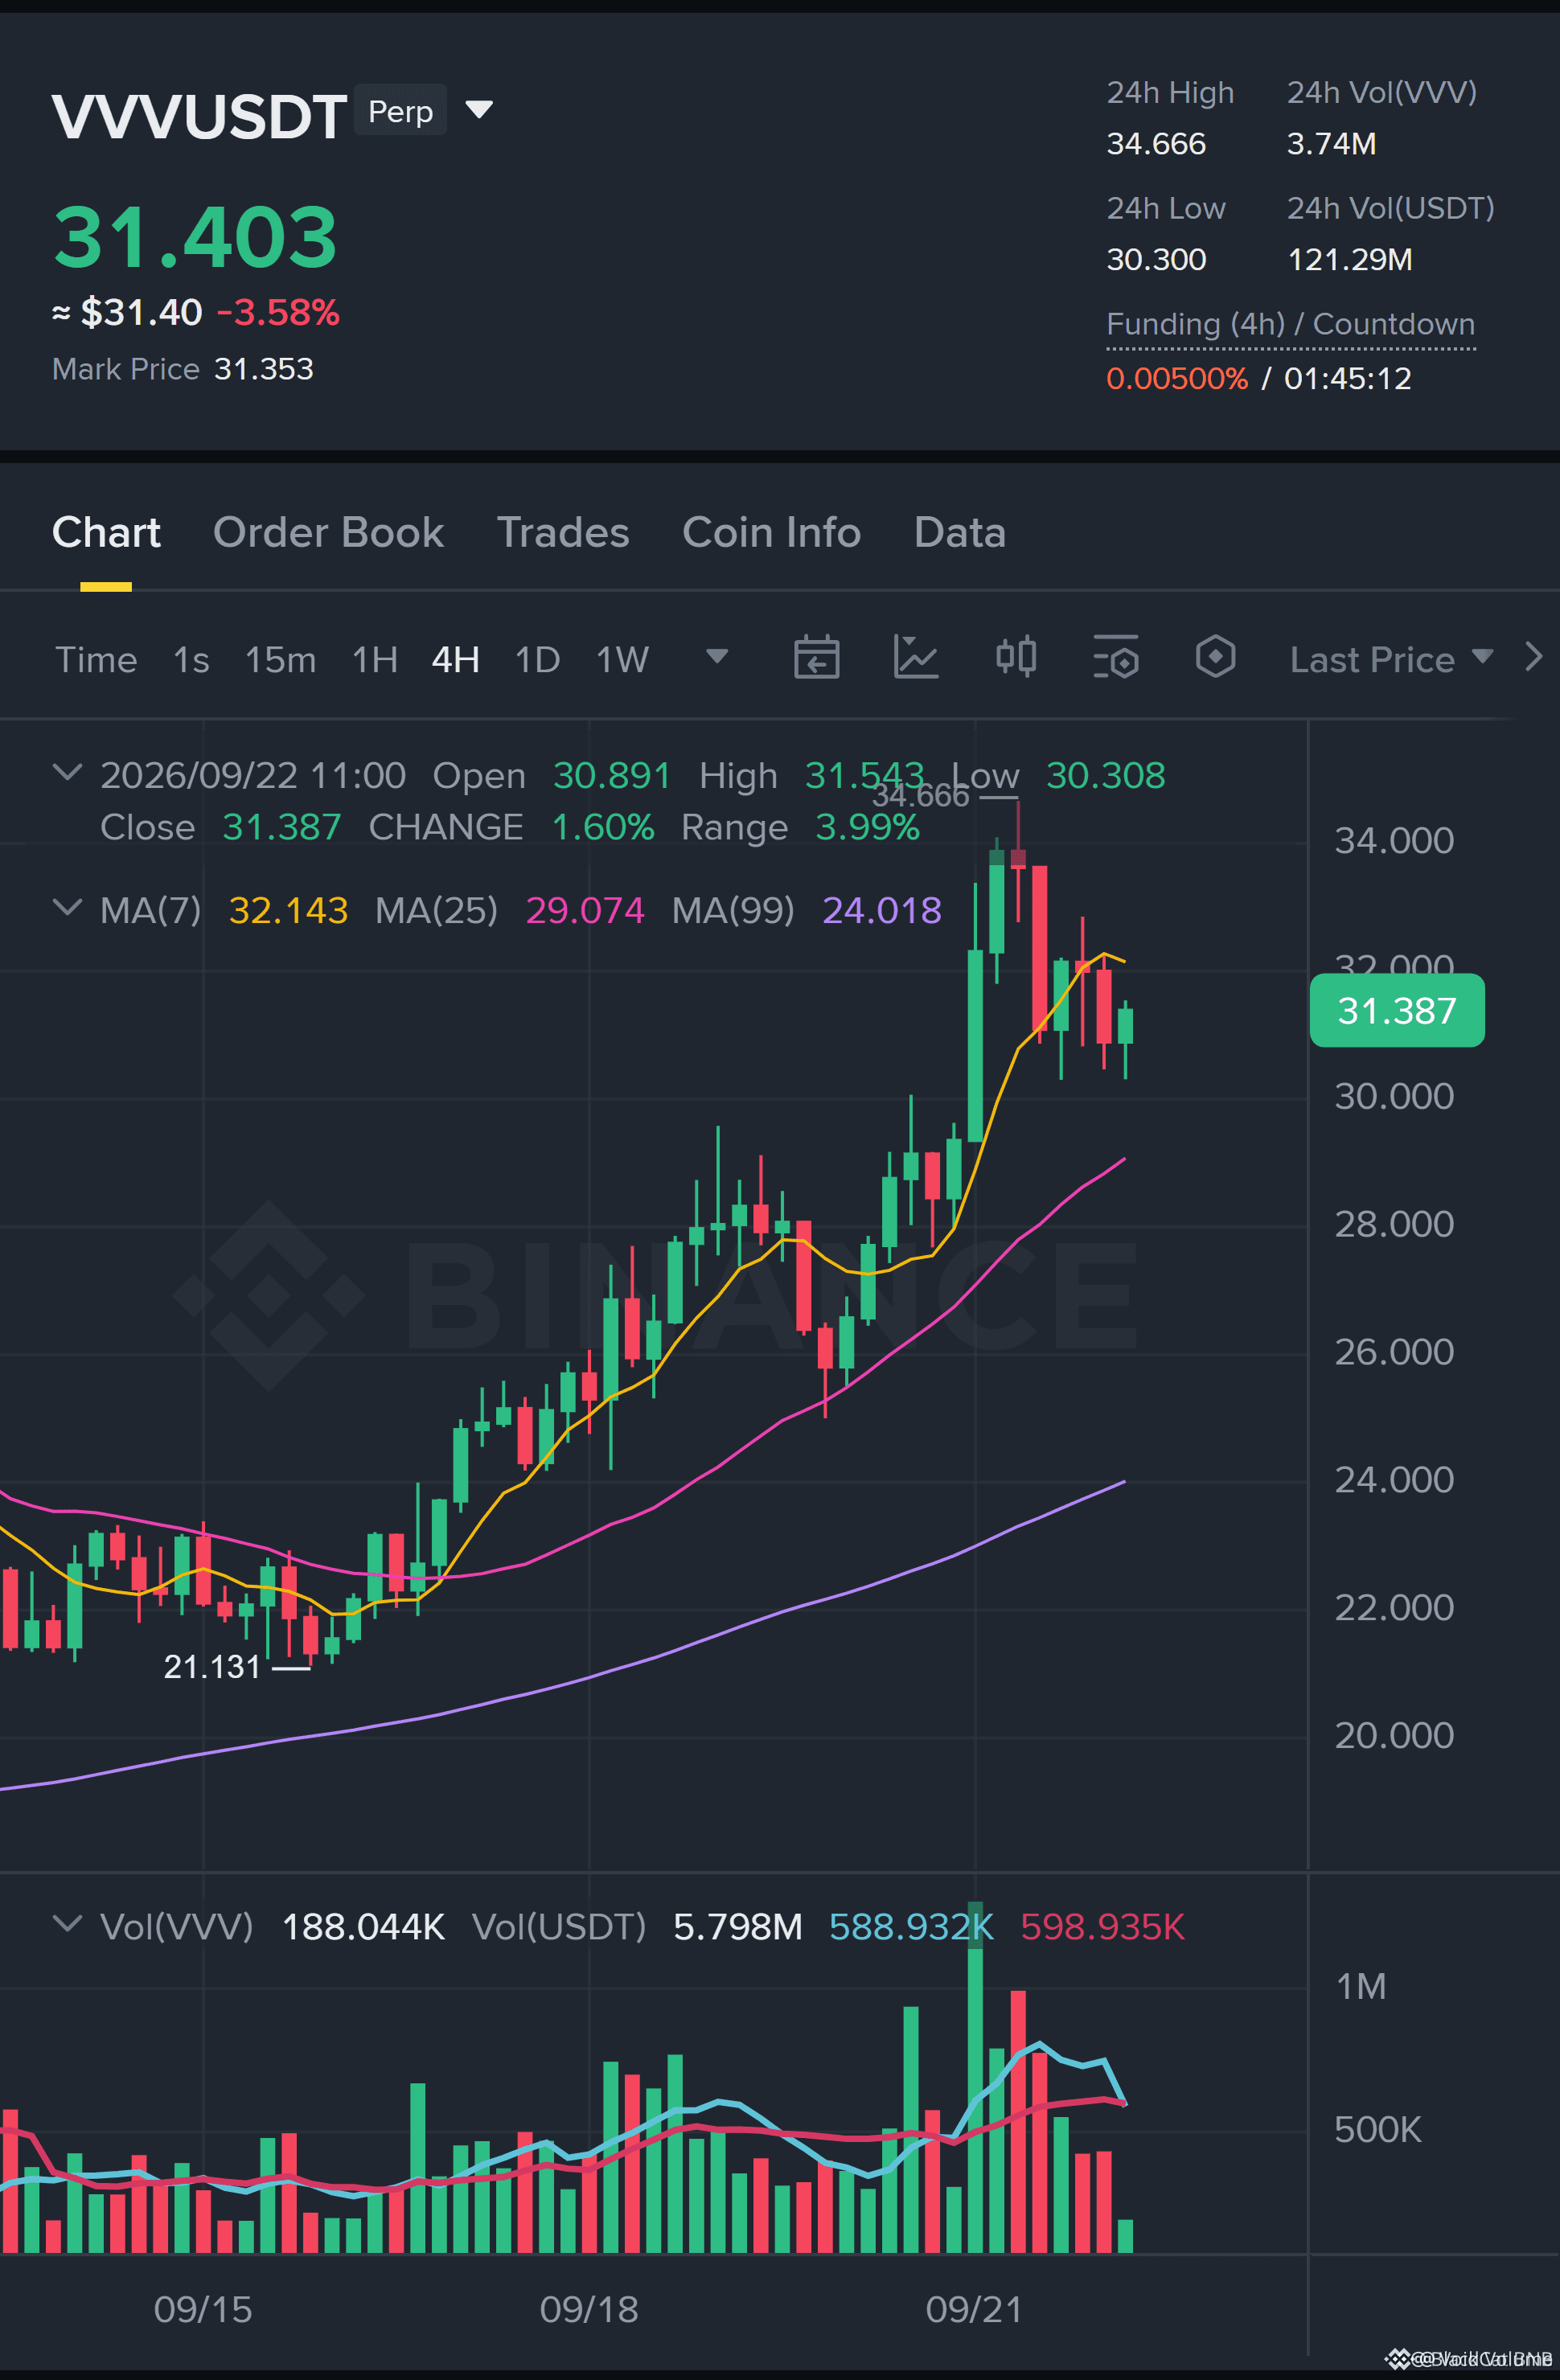Switch chart interval to 15m

(x=280, y=660)
